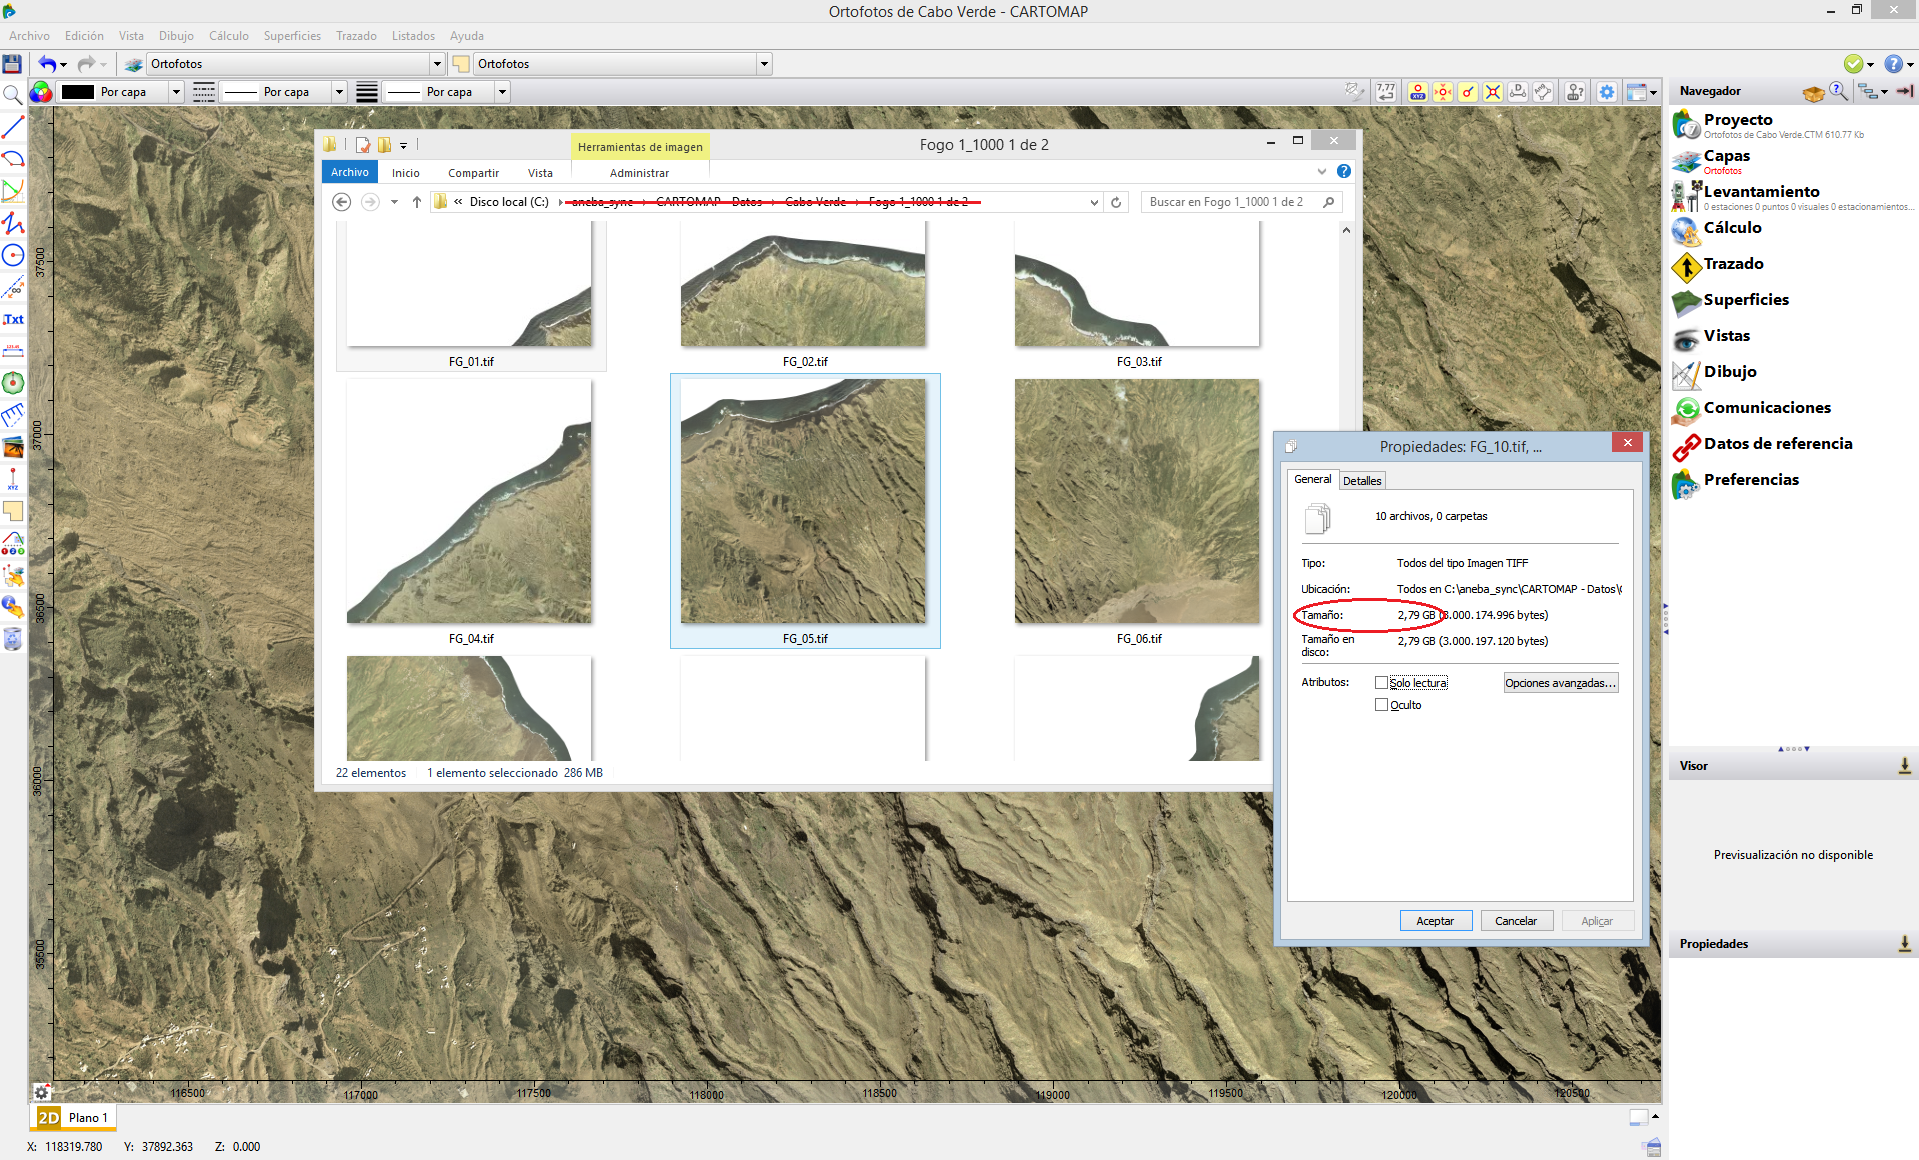Click the Aceptar button in Propiedades
The height and width of the screenshot is (1160, 1919).
point(1435,920)
